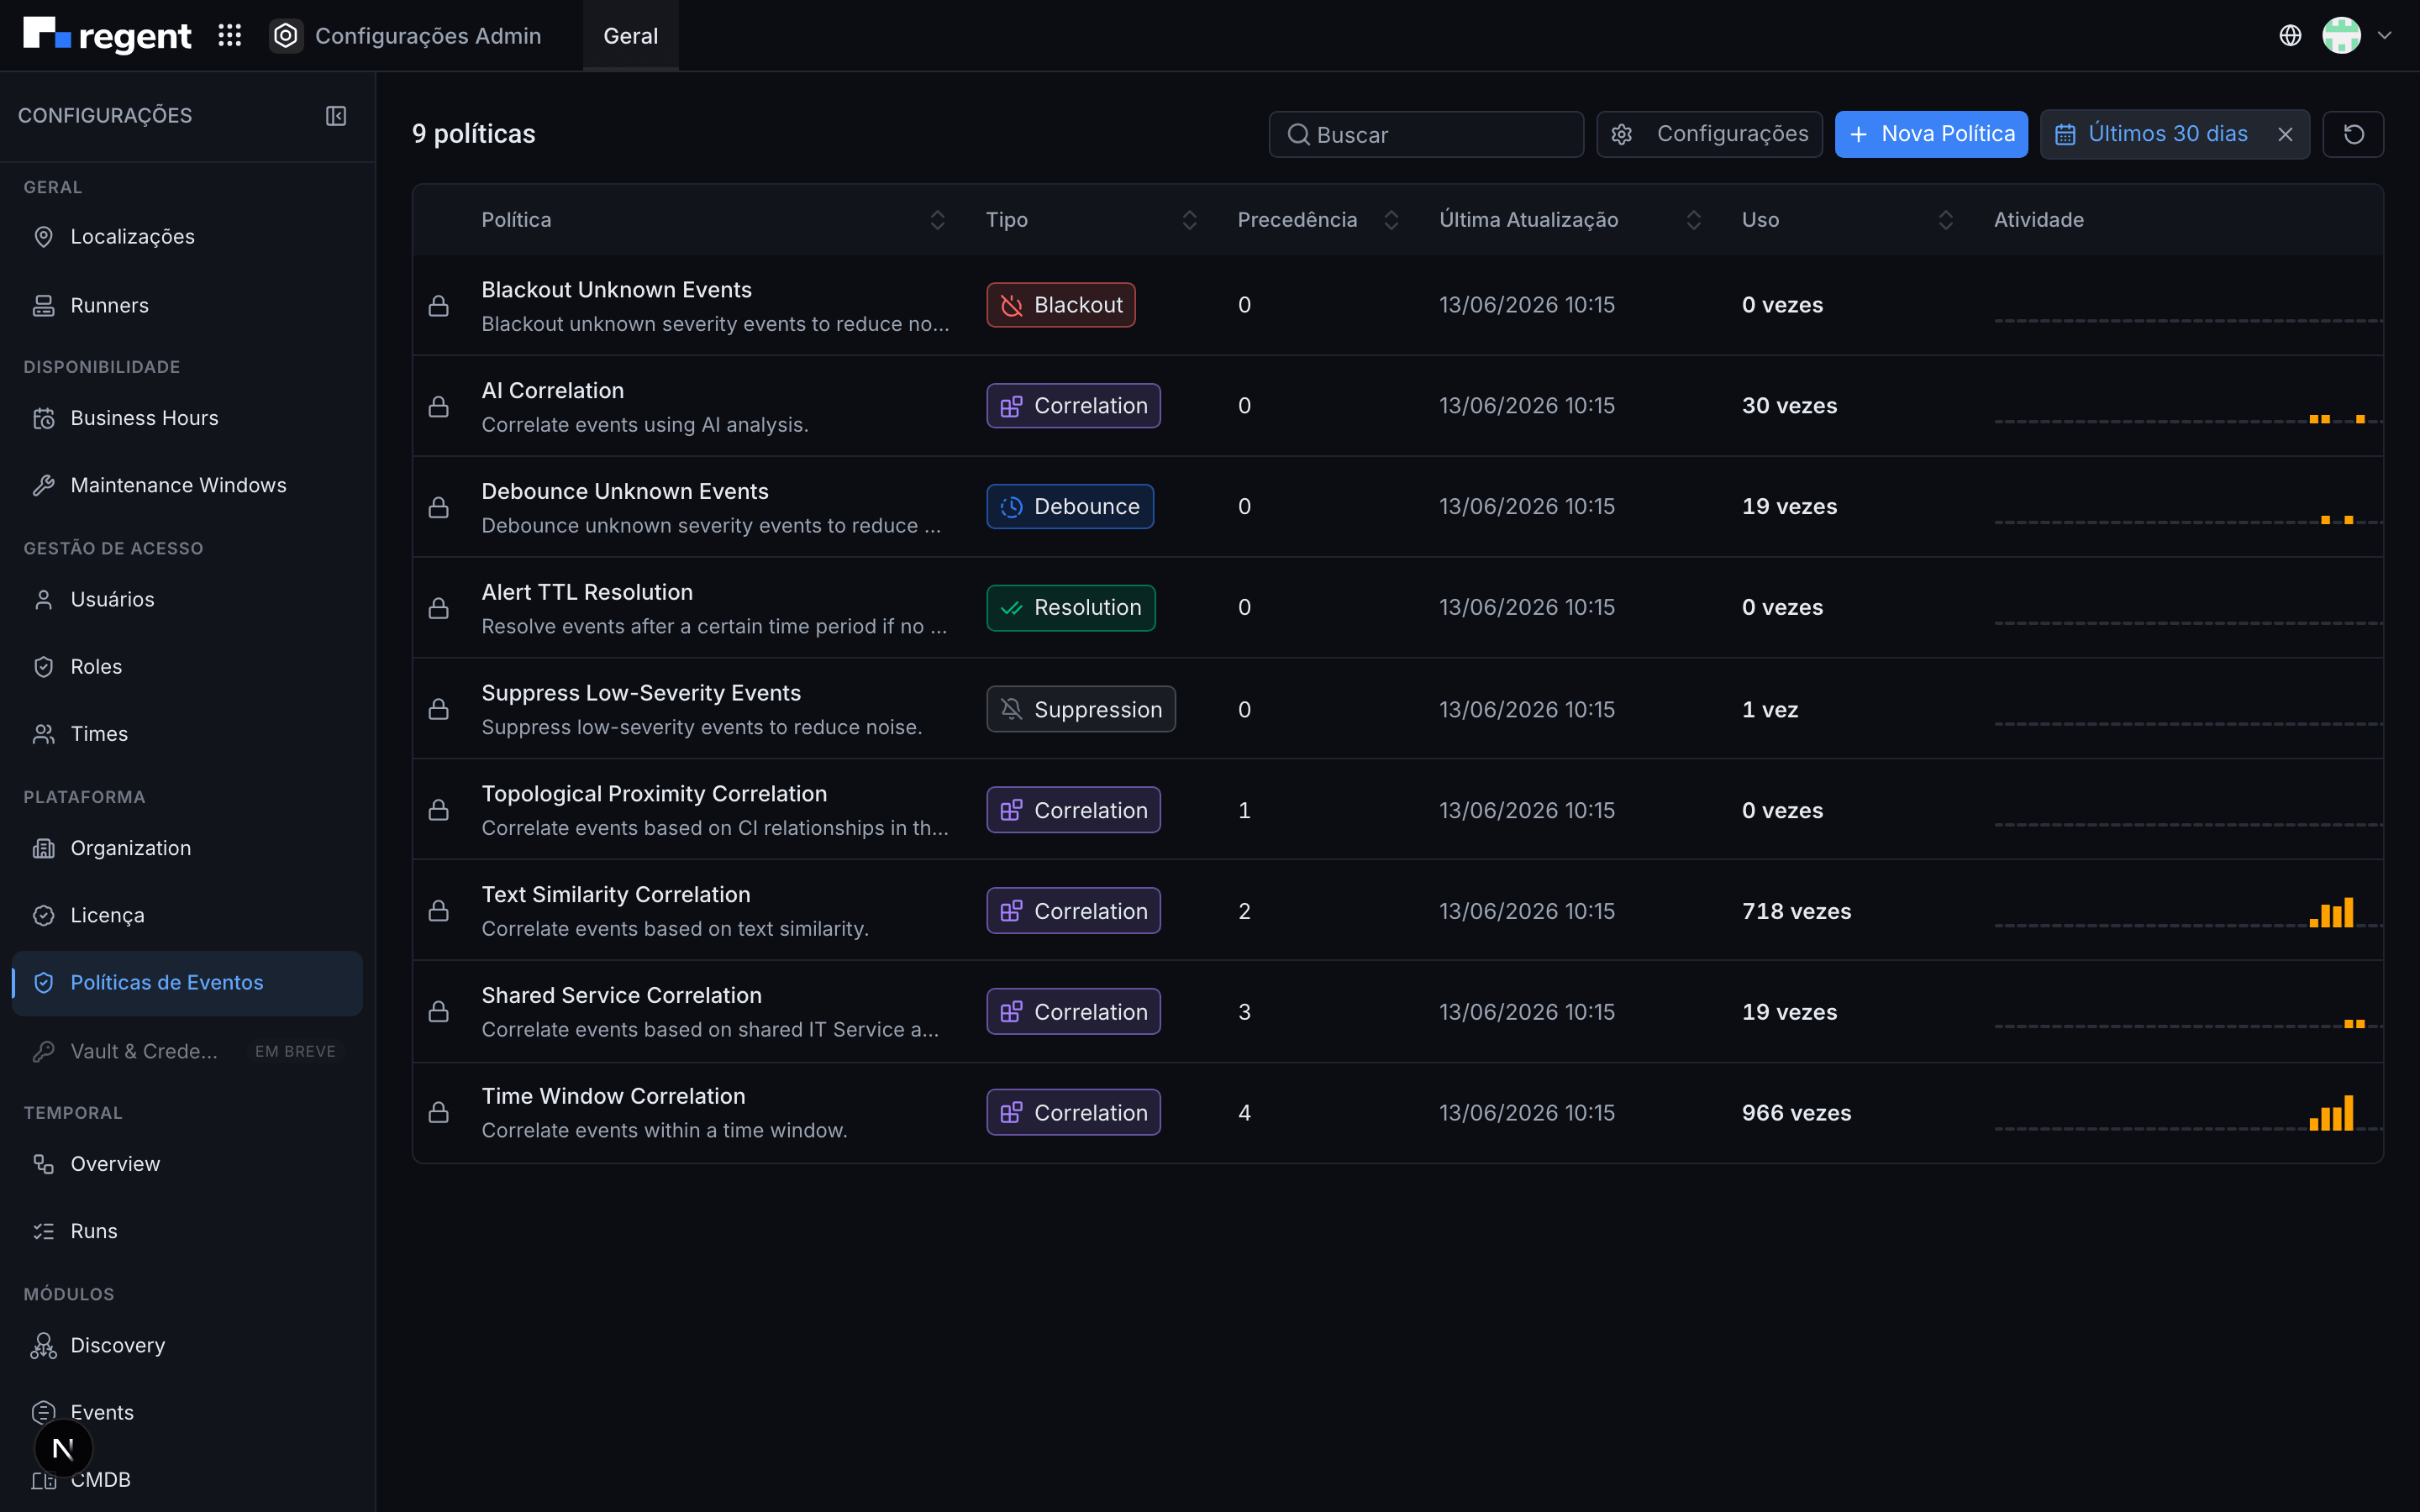Click lock icon of Shared Service Correlation
The height and width of the screenshot is (1512, 2420).
coord(438,1012)
